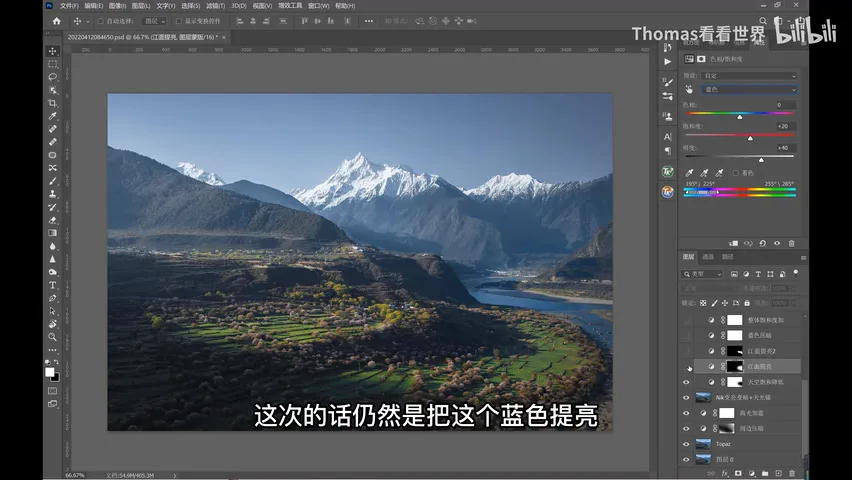Click the lightness (明度) slider handle
852x480 pixels.
(x=761, y=160)
